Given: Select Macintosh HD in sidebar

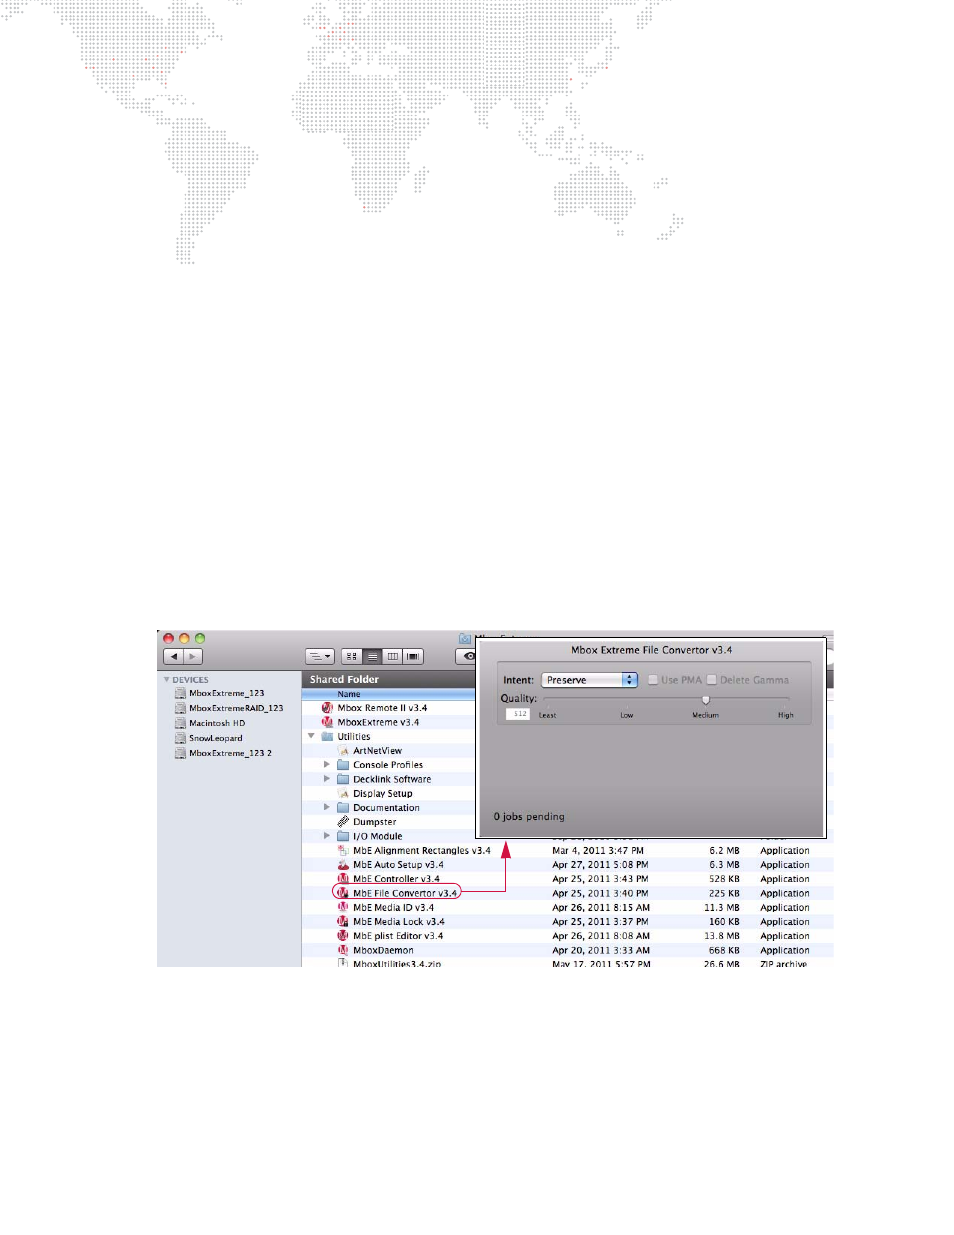Looking at the screenshot, I should pyautogui.click(x=210, y=723).
